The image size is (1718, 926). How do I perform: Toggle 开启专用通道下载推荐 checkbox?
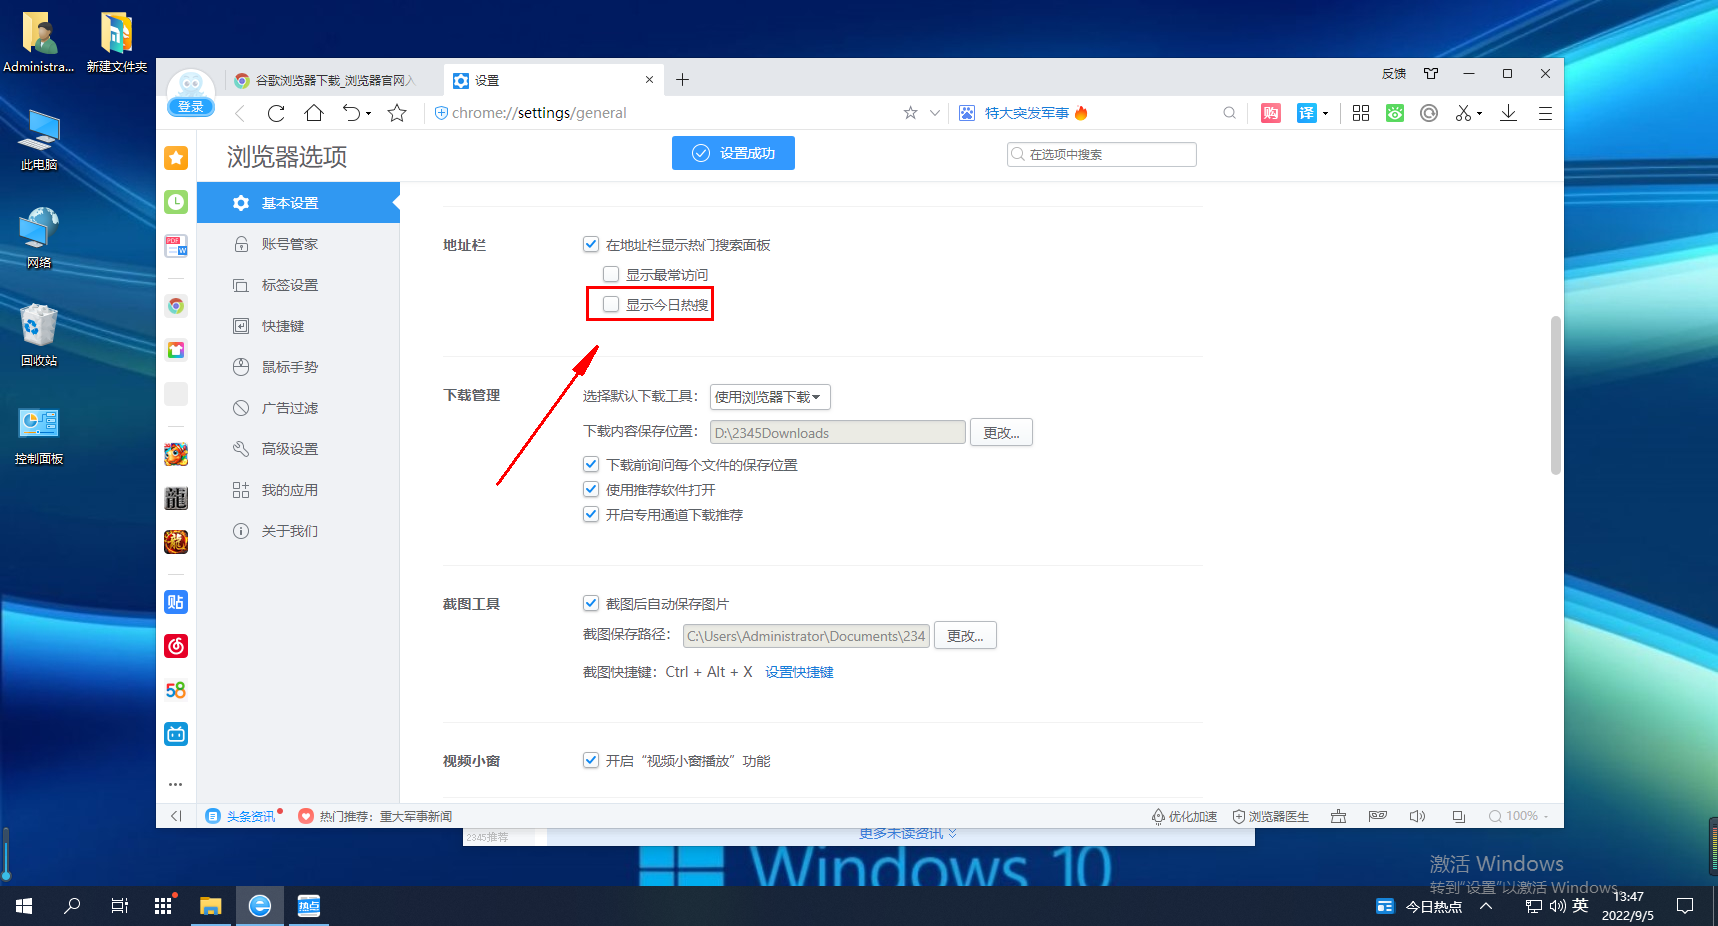(x=591, y=514)
